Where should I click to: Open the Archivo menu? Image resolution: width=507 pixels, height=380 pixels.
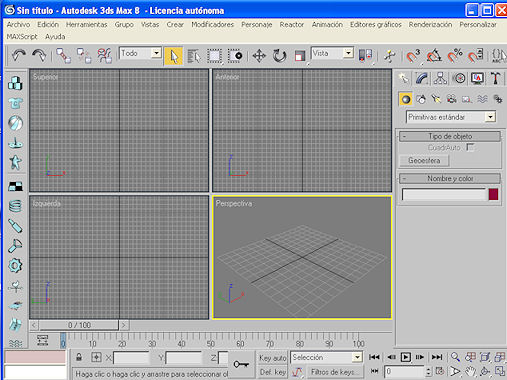(18, 25)
